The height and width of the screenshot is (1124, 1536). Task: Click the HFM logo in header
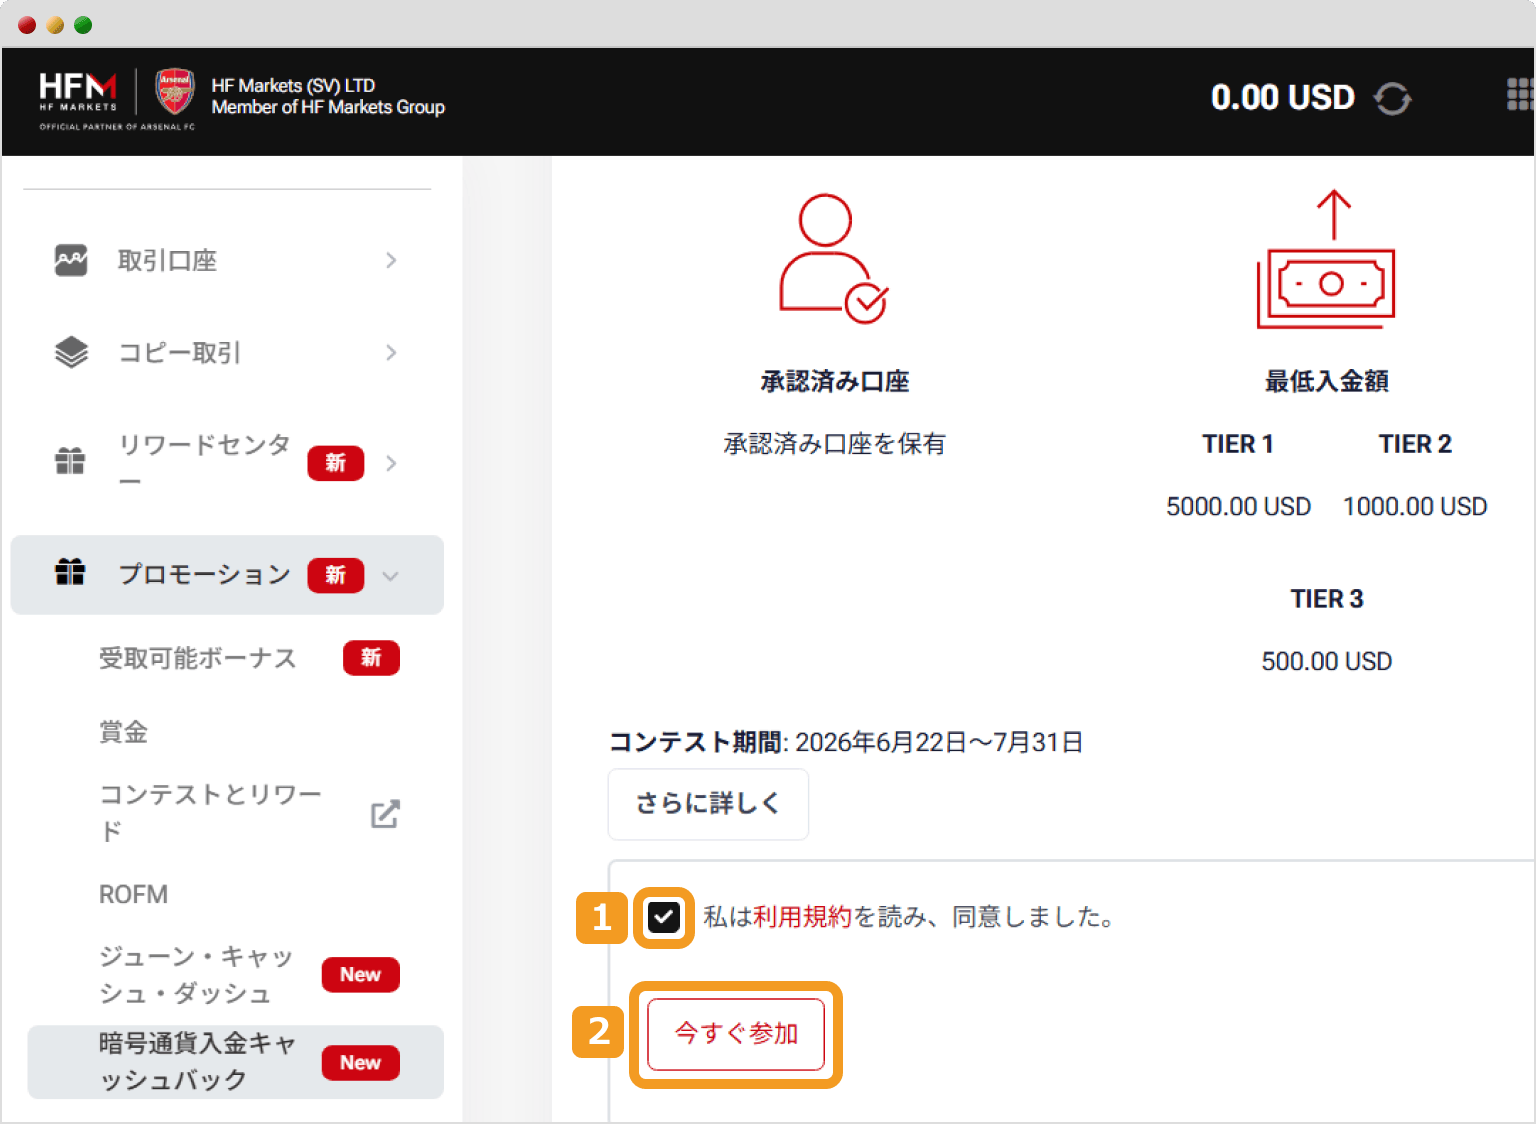pos(78,93)
